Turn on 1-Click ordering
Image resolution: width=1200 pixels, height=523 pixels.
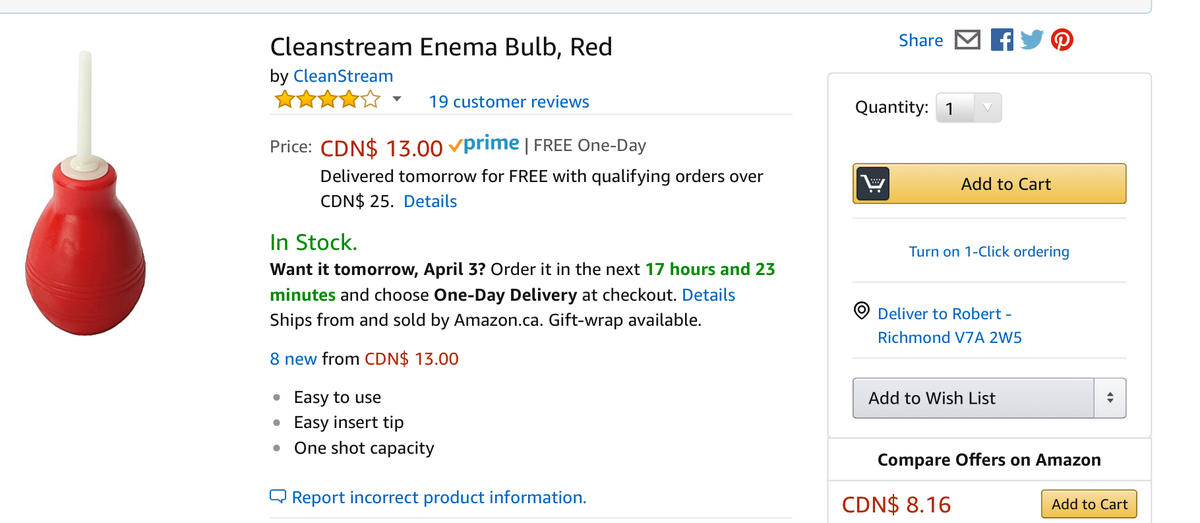click(988, 251)
